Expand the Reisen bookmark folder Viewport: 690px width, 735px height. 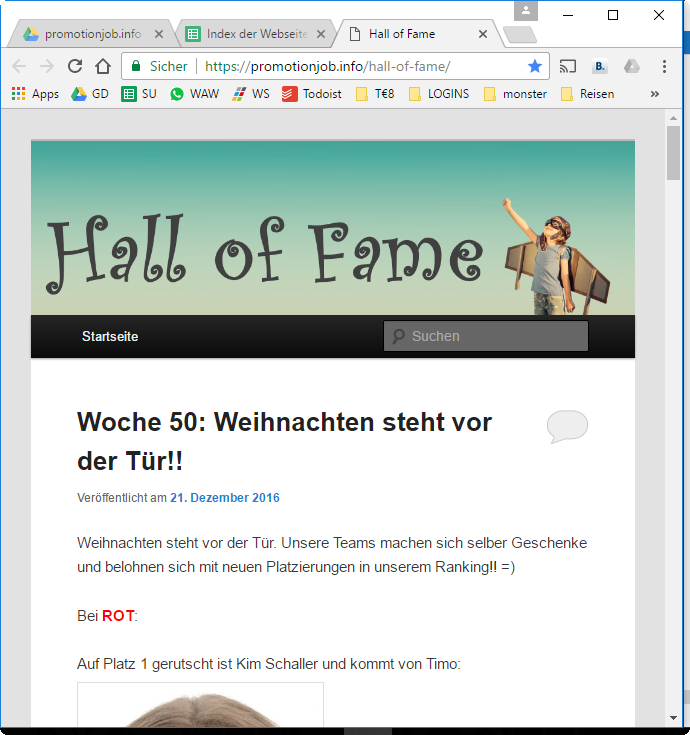[x=587, y=94]
